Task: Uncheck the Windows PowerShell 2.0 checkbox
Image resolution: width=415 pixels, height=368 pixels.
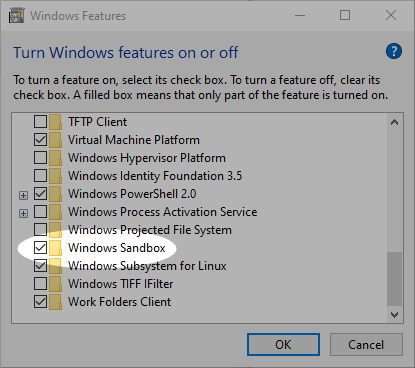Action: point(40,194)
